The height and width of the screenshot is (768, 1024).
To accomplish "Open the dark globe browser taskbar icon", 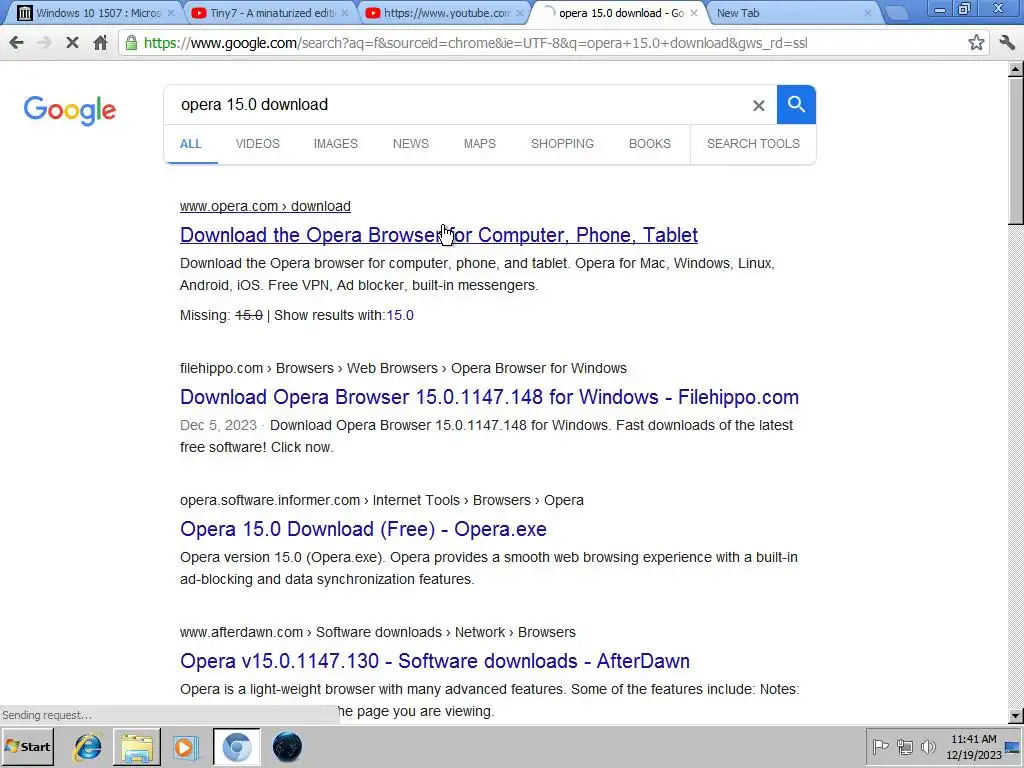I will click(287, 747).
